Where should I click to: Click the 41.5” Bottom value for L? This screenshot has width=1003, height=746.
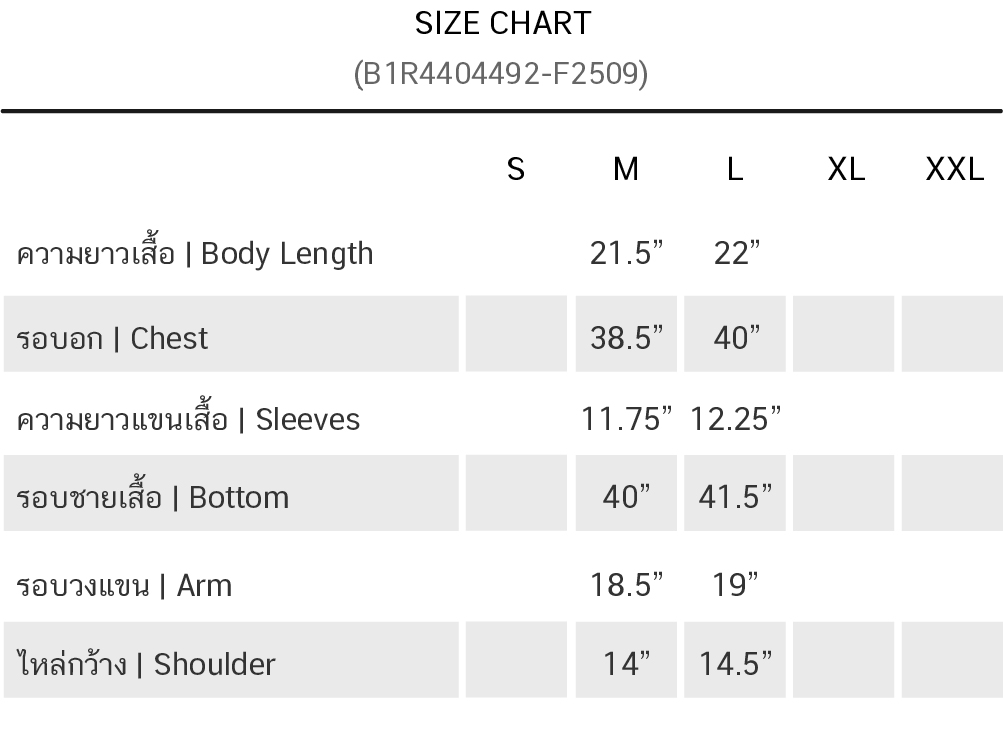coord(735,496)
